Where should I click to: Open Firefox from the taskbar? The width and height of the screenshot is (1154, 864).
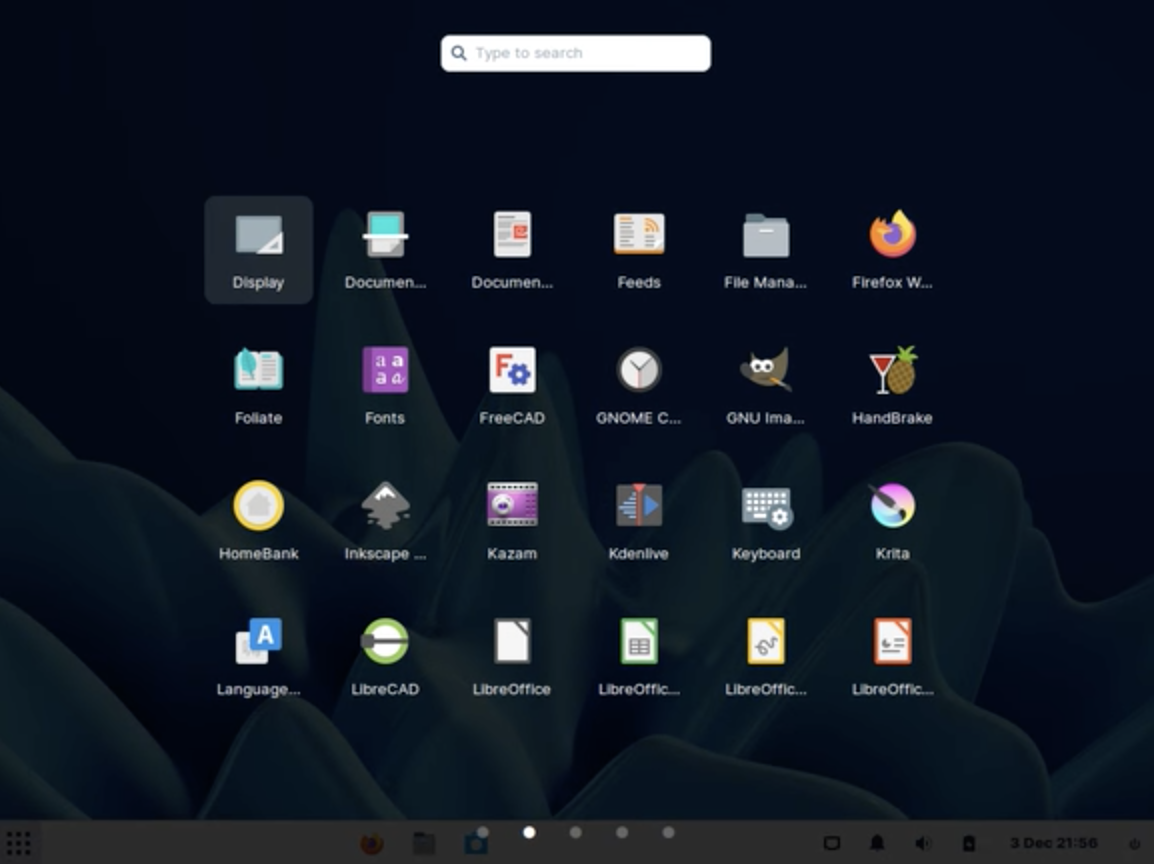click(x=372, y=843)
